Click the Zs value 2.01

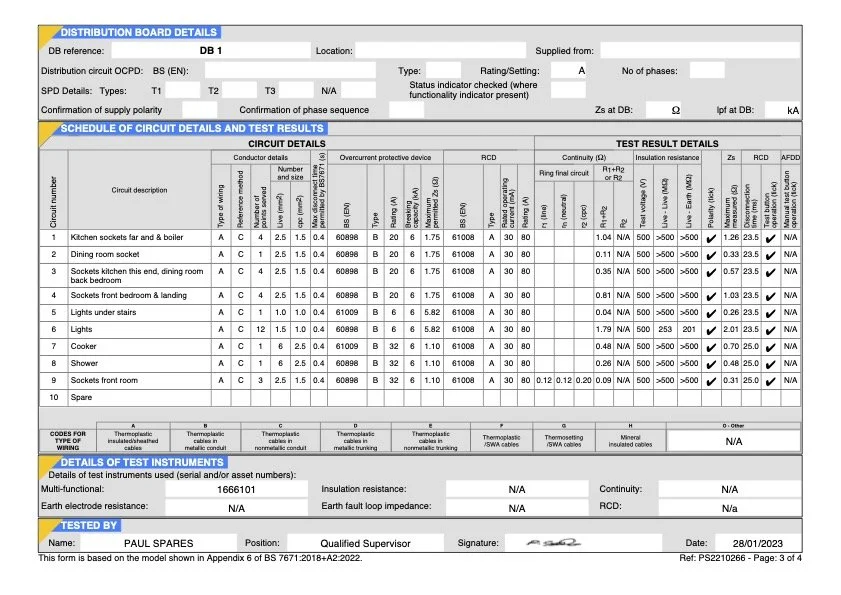pyautogui.click(x=731, y=329)
